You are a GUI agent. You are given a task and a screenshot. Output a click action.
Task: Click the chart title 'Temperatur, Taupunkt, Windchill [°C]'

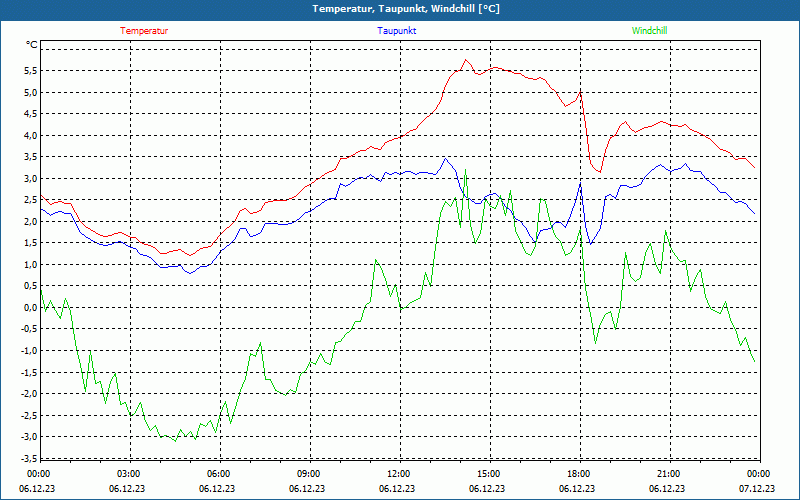pyautogui.click(x=406, y=9)
